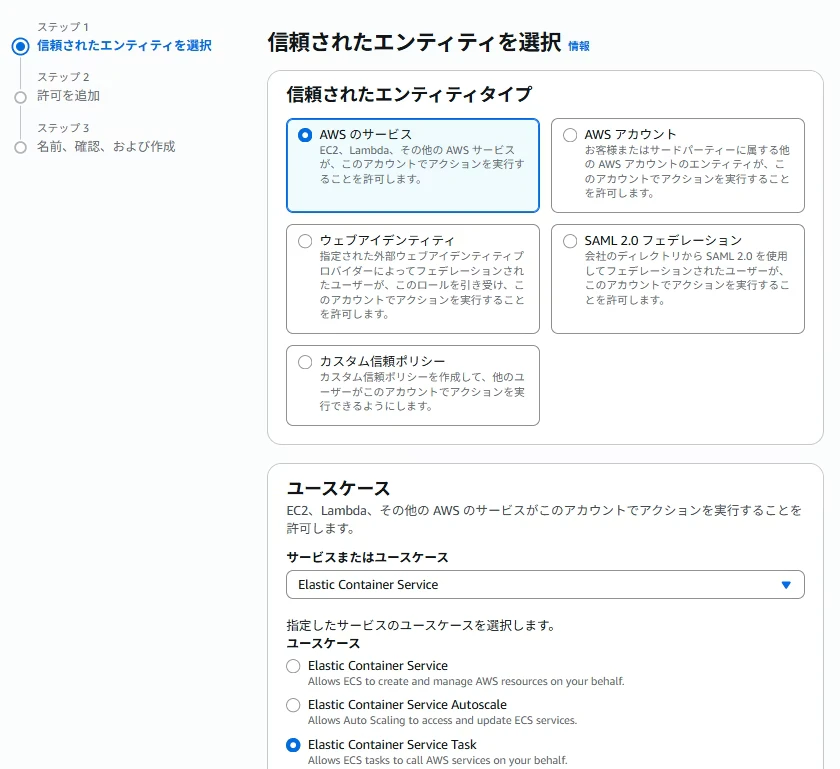Click the description under ウェブアイデンティティ
This screenshot has height=769, width=840.
[x=422, y=285]
